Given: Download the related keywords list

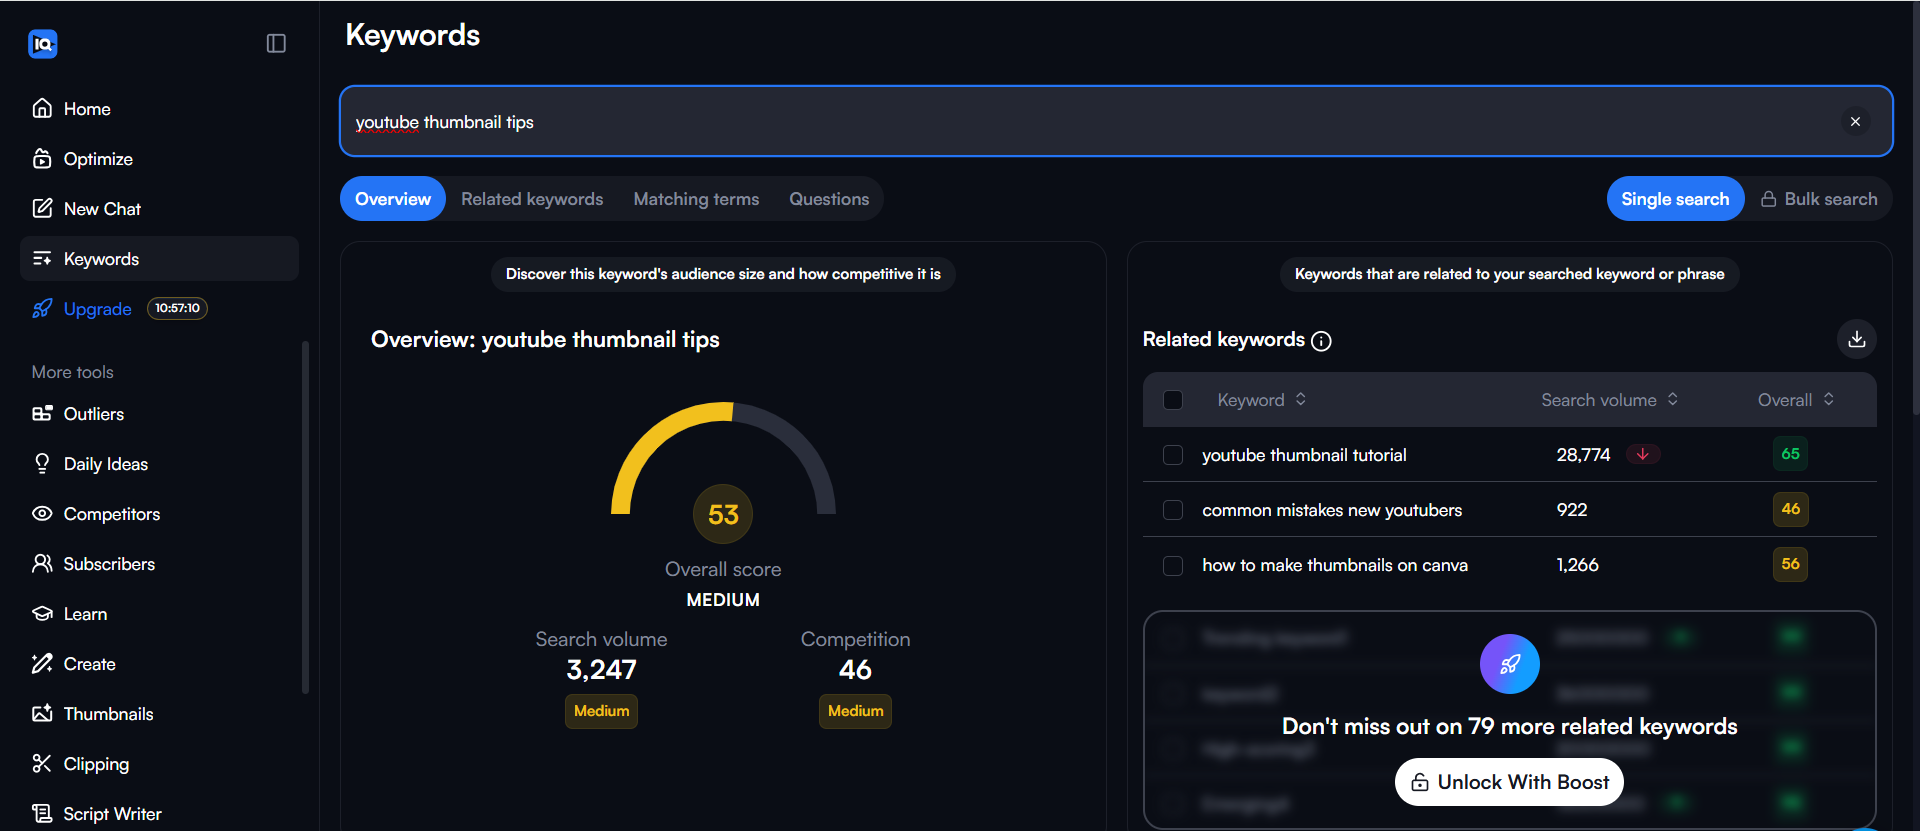Looking at the screenshot, I should click(1856, 339).
